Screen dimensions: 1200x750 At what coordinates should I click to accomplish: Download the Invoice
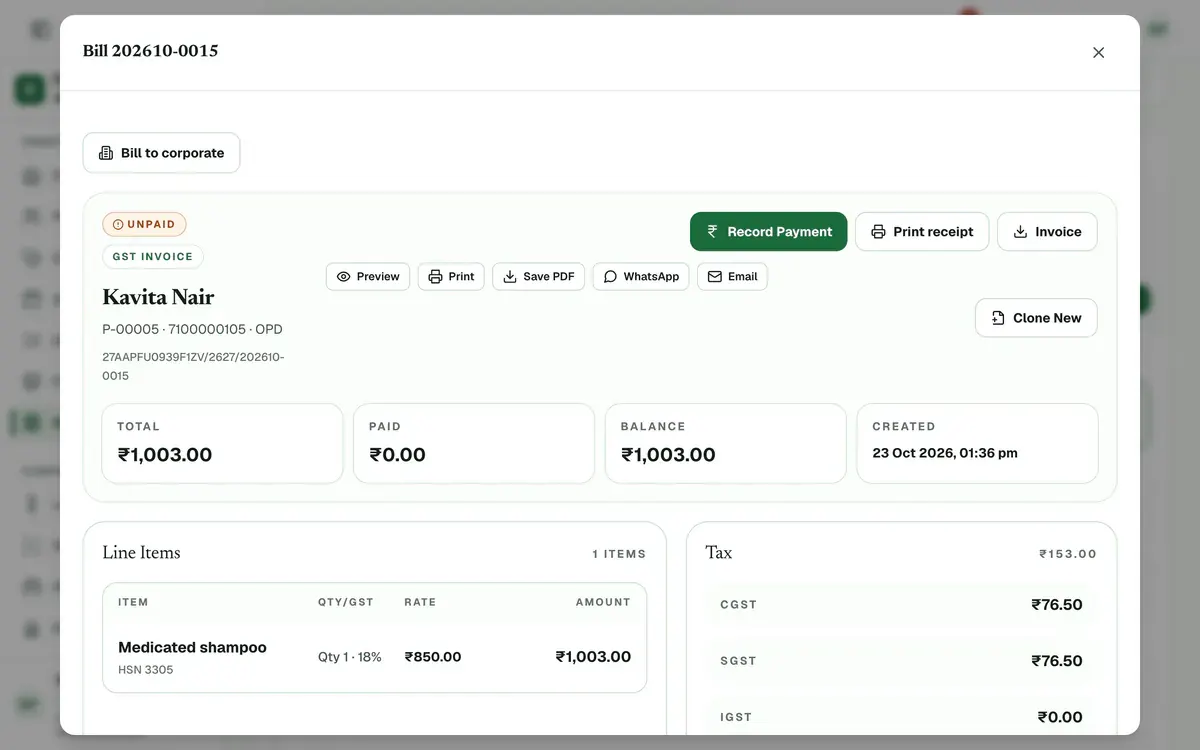(x=1047, y=231)
